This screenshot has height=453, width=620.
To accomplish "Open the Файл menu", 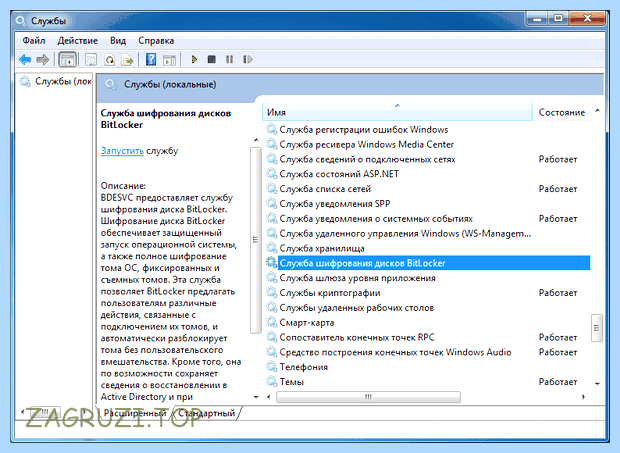I will 34,41.
